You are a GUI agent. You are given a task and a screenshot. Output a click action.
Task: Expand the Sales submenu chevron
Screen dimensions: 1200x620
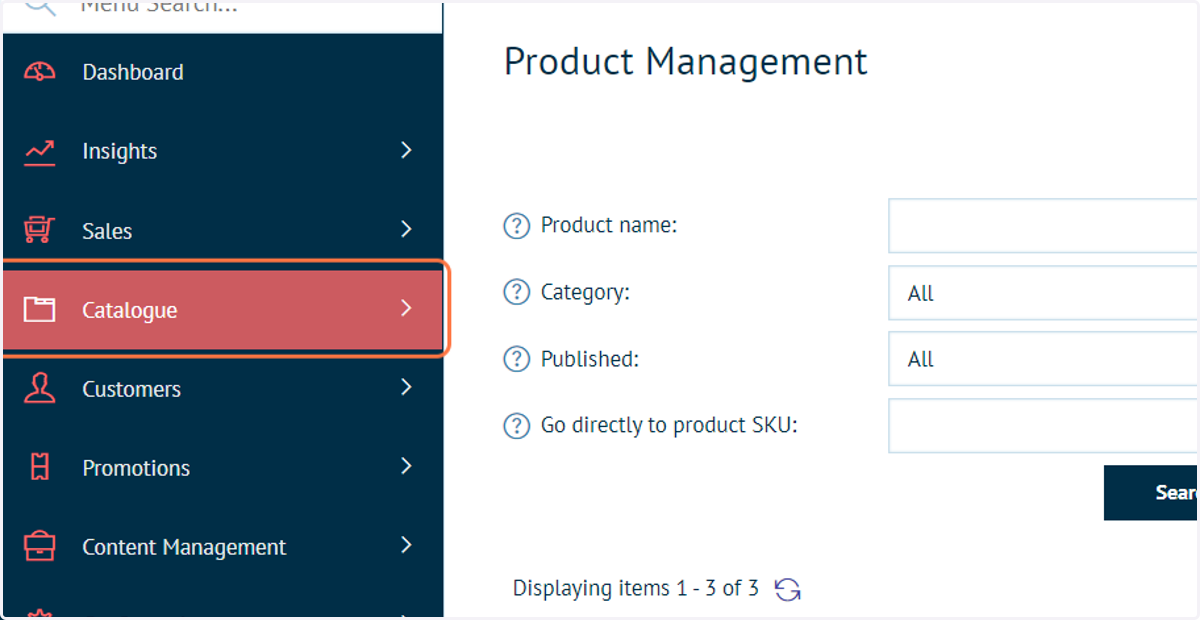click(x=406, y=229)
